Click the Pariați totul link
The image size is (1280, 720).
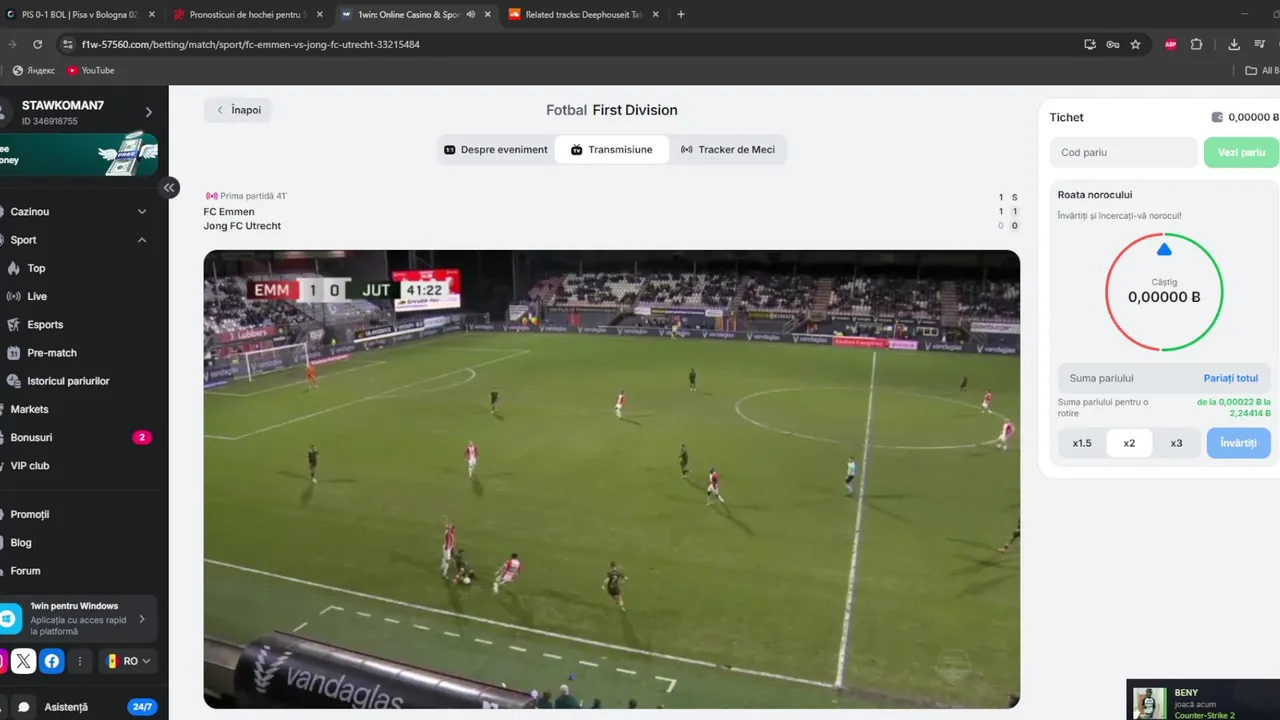(x=1230, y=378)
